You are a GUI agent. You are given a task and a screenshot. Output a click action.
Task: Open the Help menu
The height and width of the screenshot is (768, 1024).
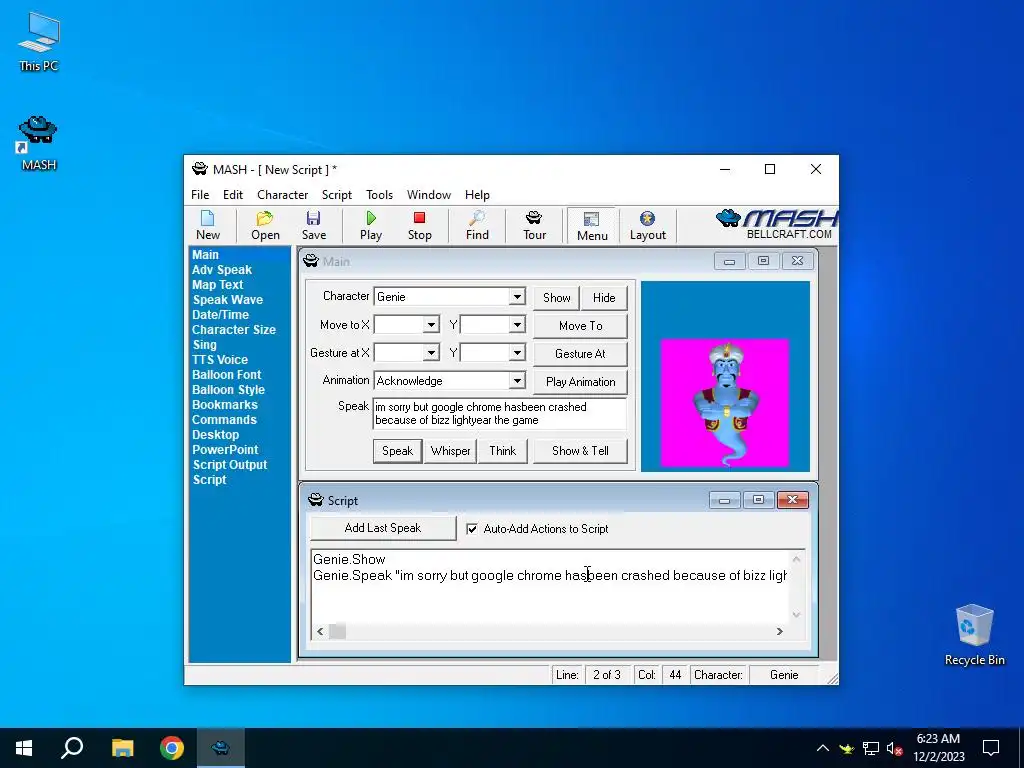click(477, 195)
